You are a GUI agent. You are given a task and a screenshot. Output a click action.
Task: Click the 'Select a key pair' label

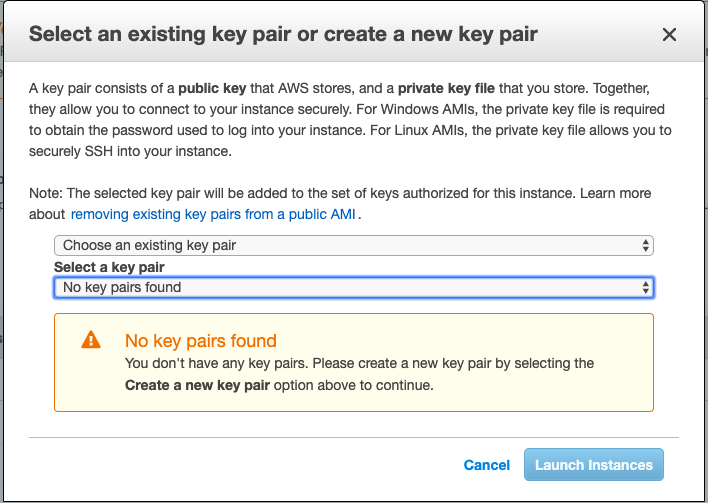[109, 267]
